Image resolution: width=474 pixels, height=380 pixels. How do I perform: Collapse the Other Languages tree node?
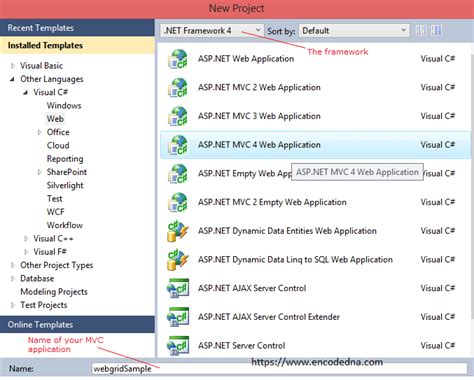coord(13,79)
